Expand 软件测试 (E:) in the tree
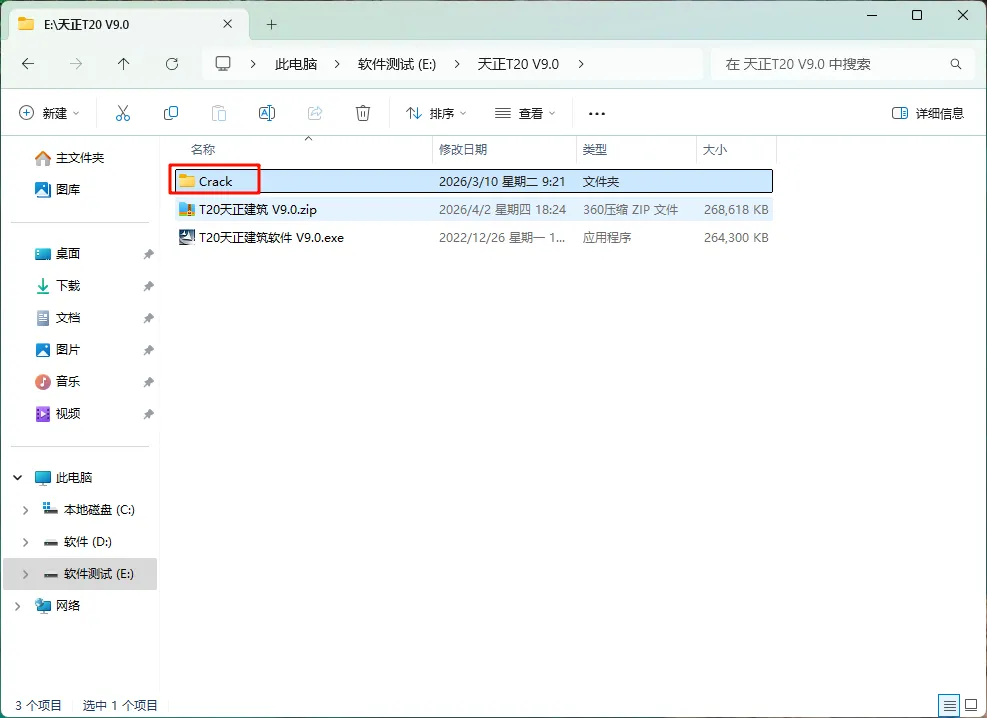 point(25,574)
